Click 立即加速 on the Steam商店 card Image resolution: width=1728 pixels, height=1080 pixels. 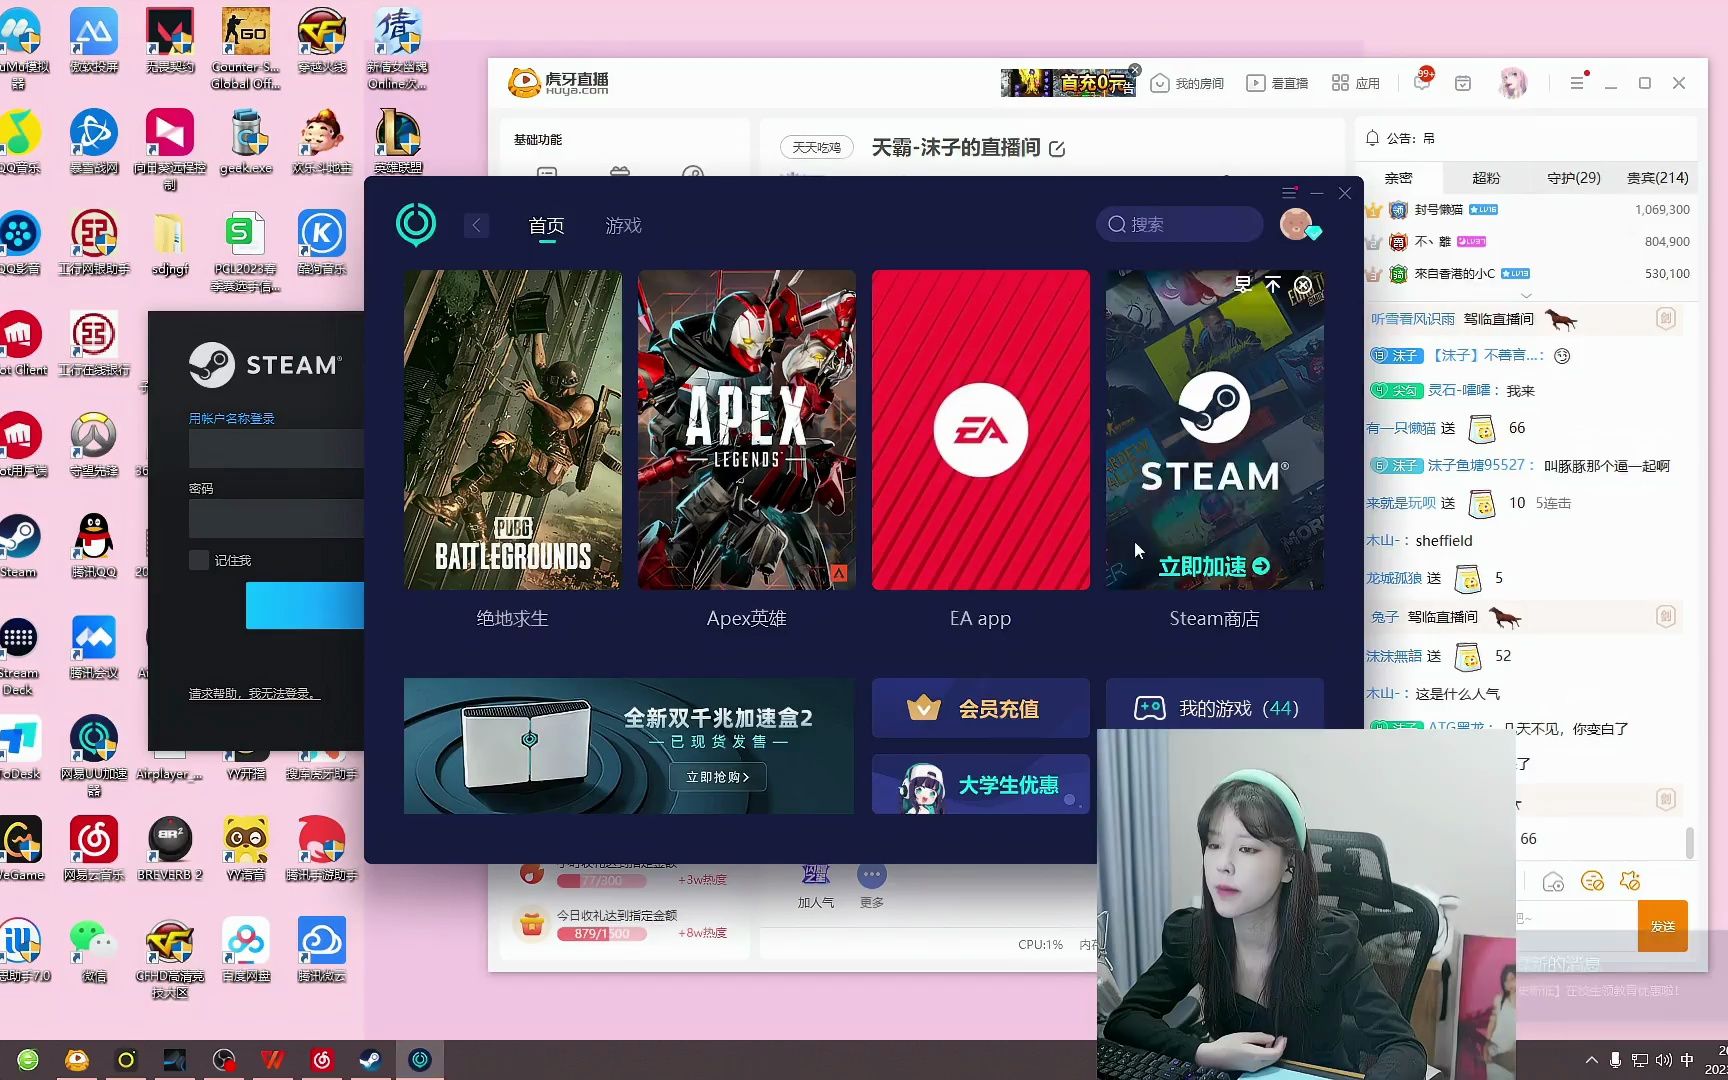click(1214, 566)
